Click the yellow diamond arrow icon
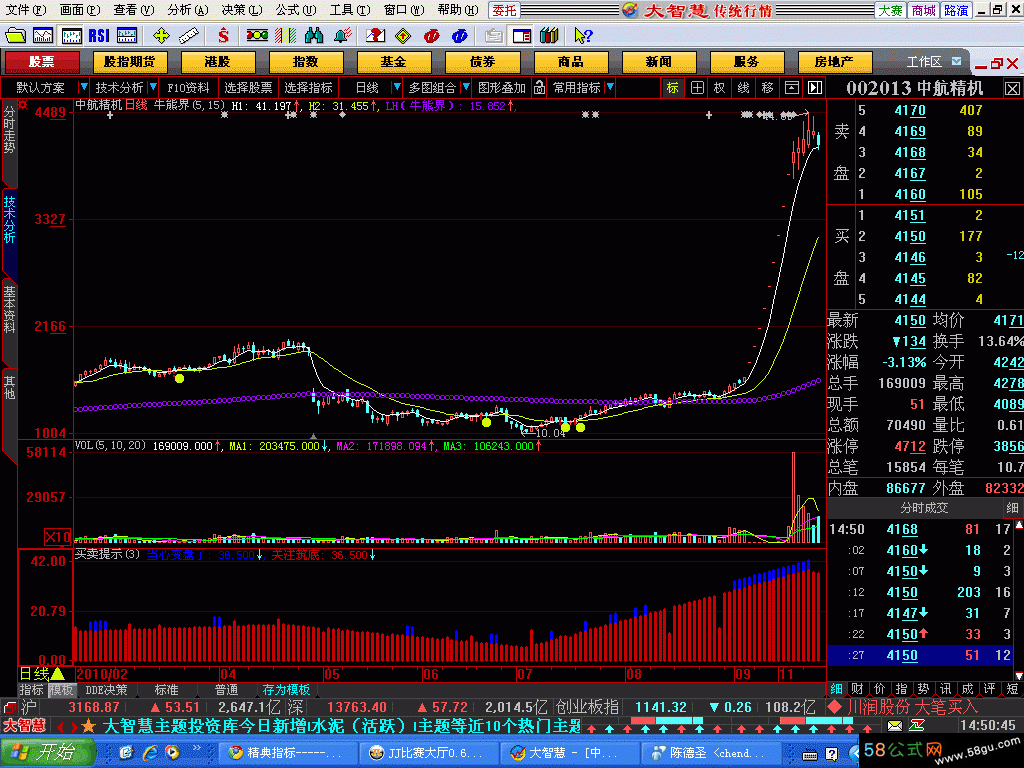 click(403, 35)
